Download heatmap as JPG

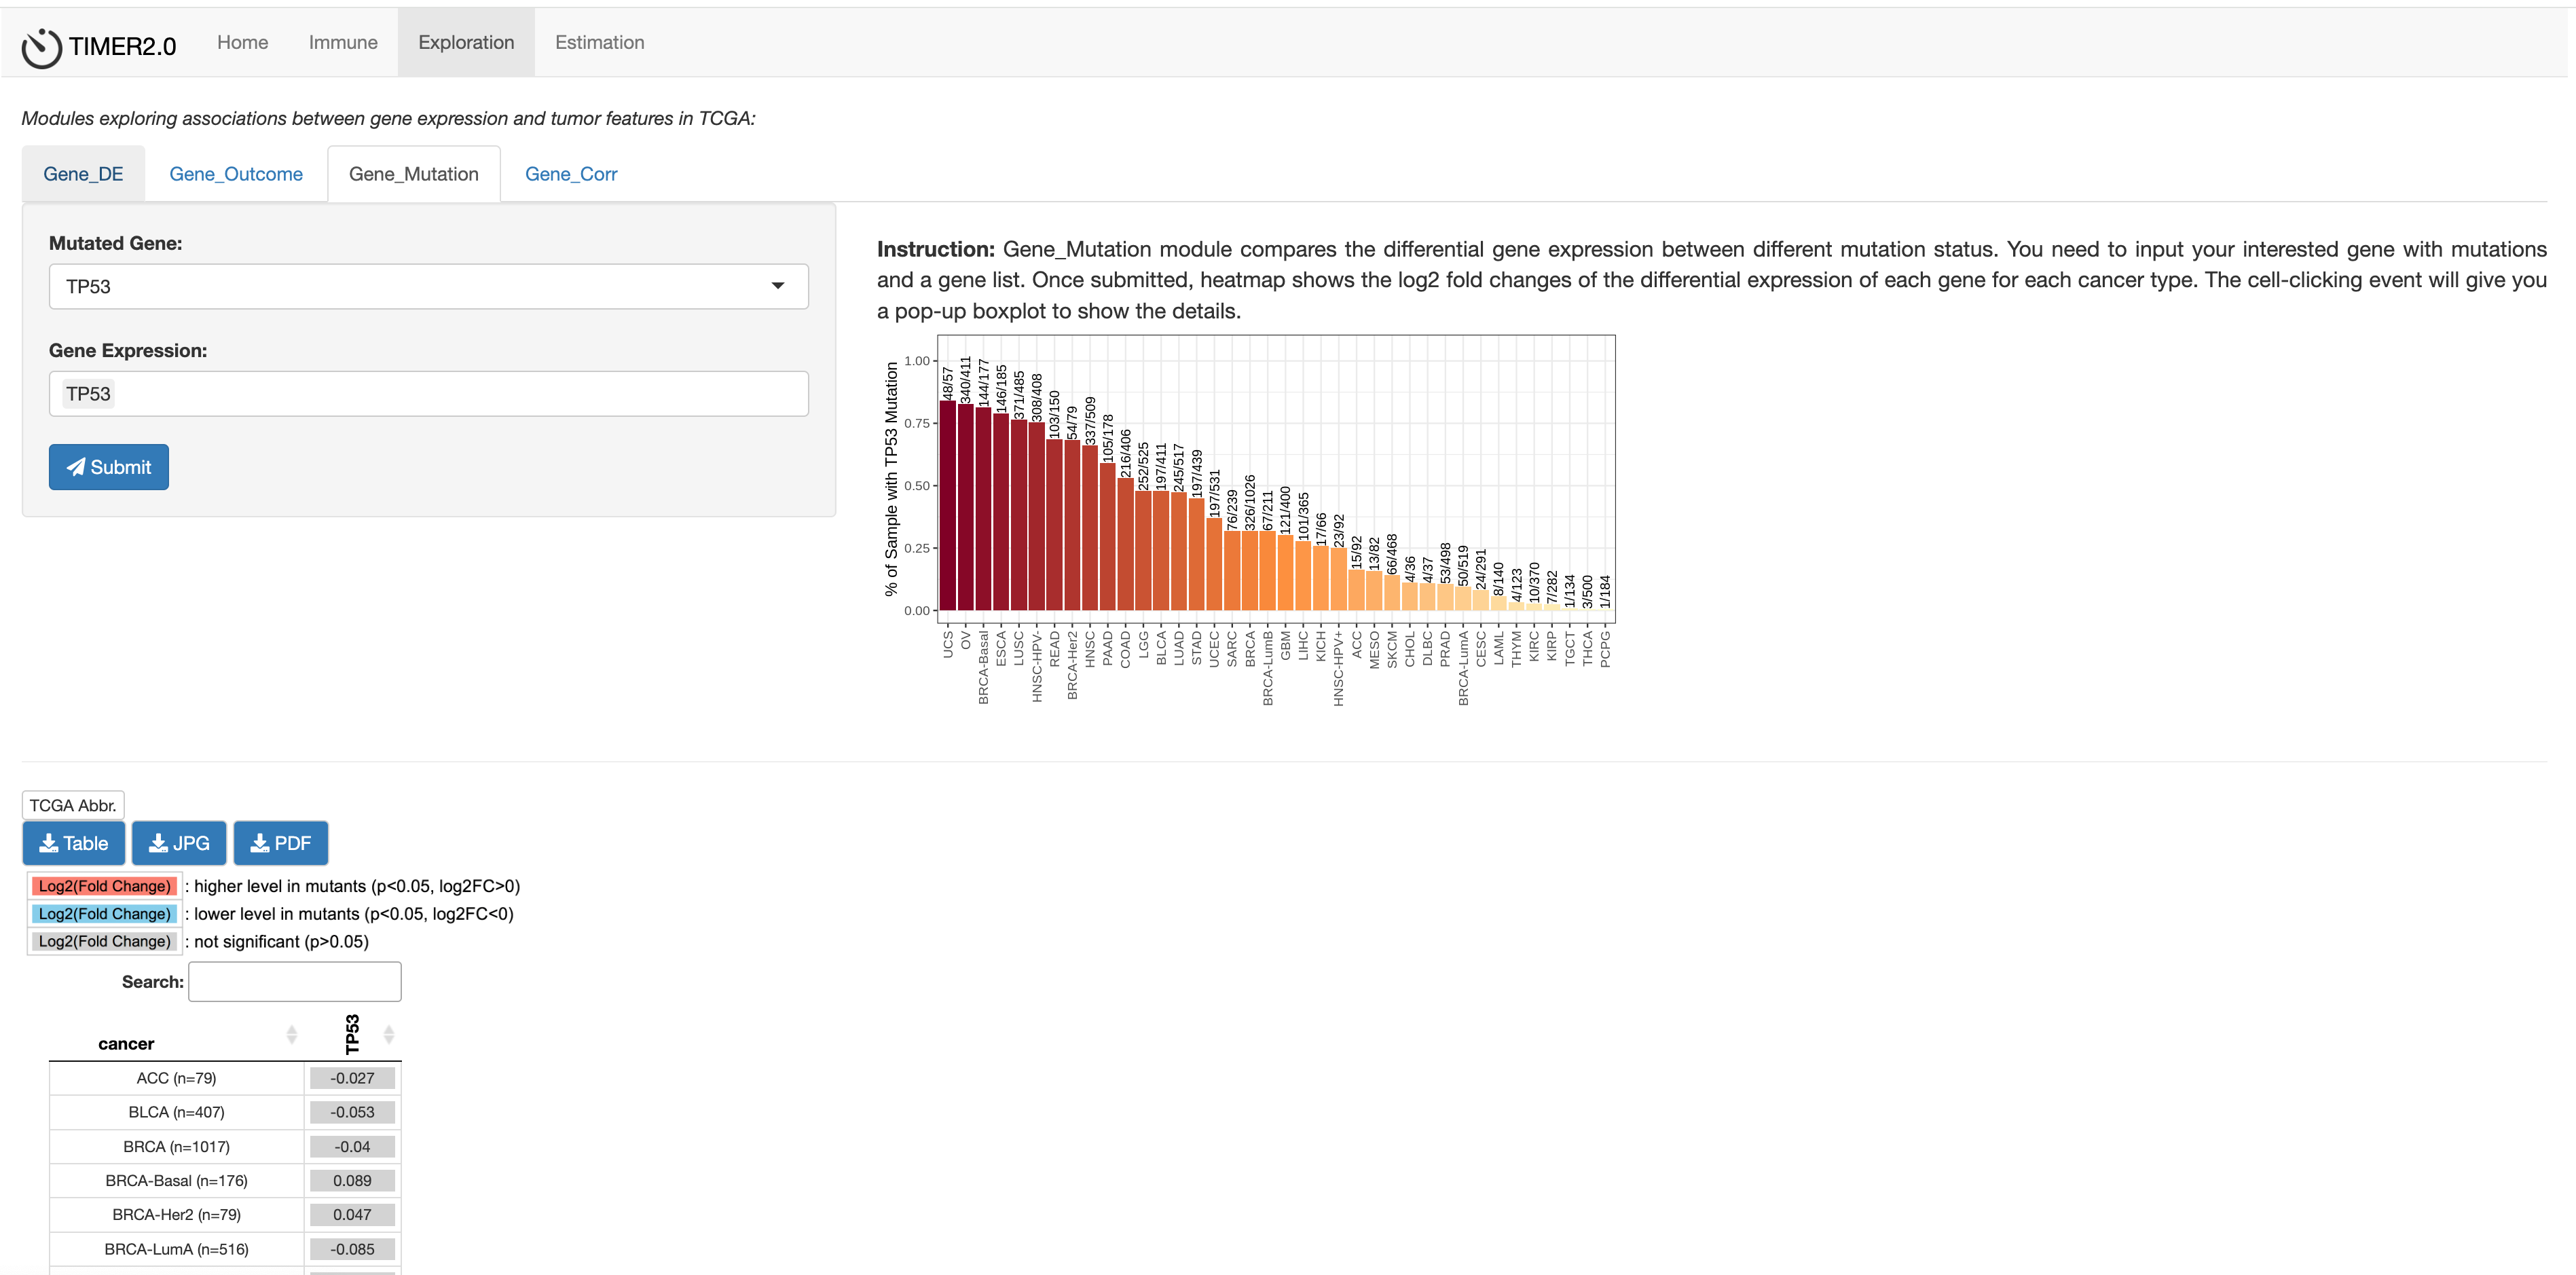[179, 843]
